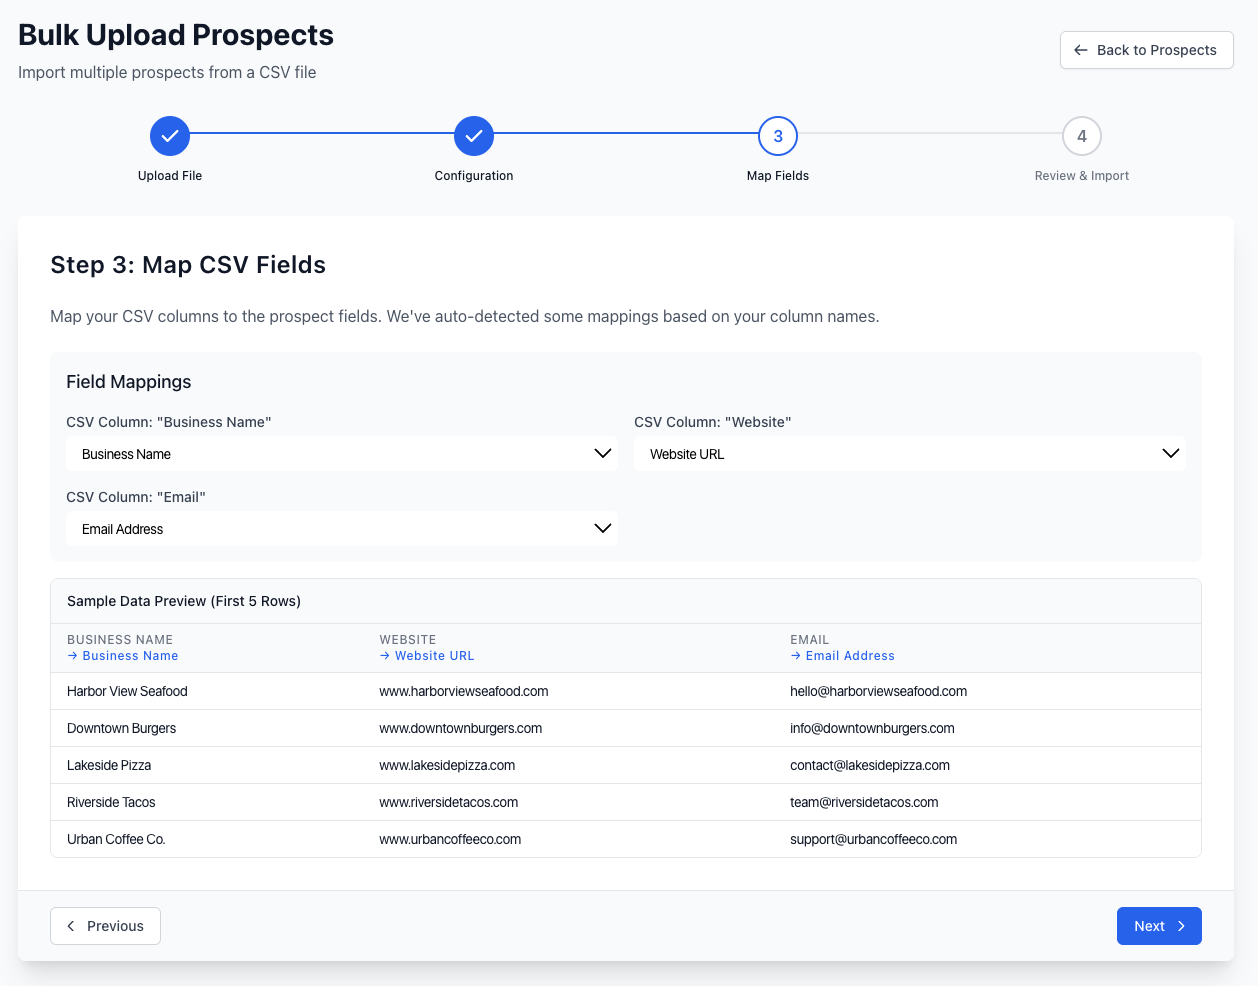Click the Business Name mapping arrow link
1258x986 pixels.
[x=123, y=656]
